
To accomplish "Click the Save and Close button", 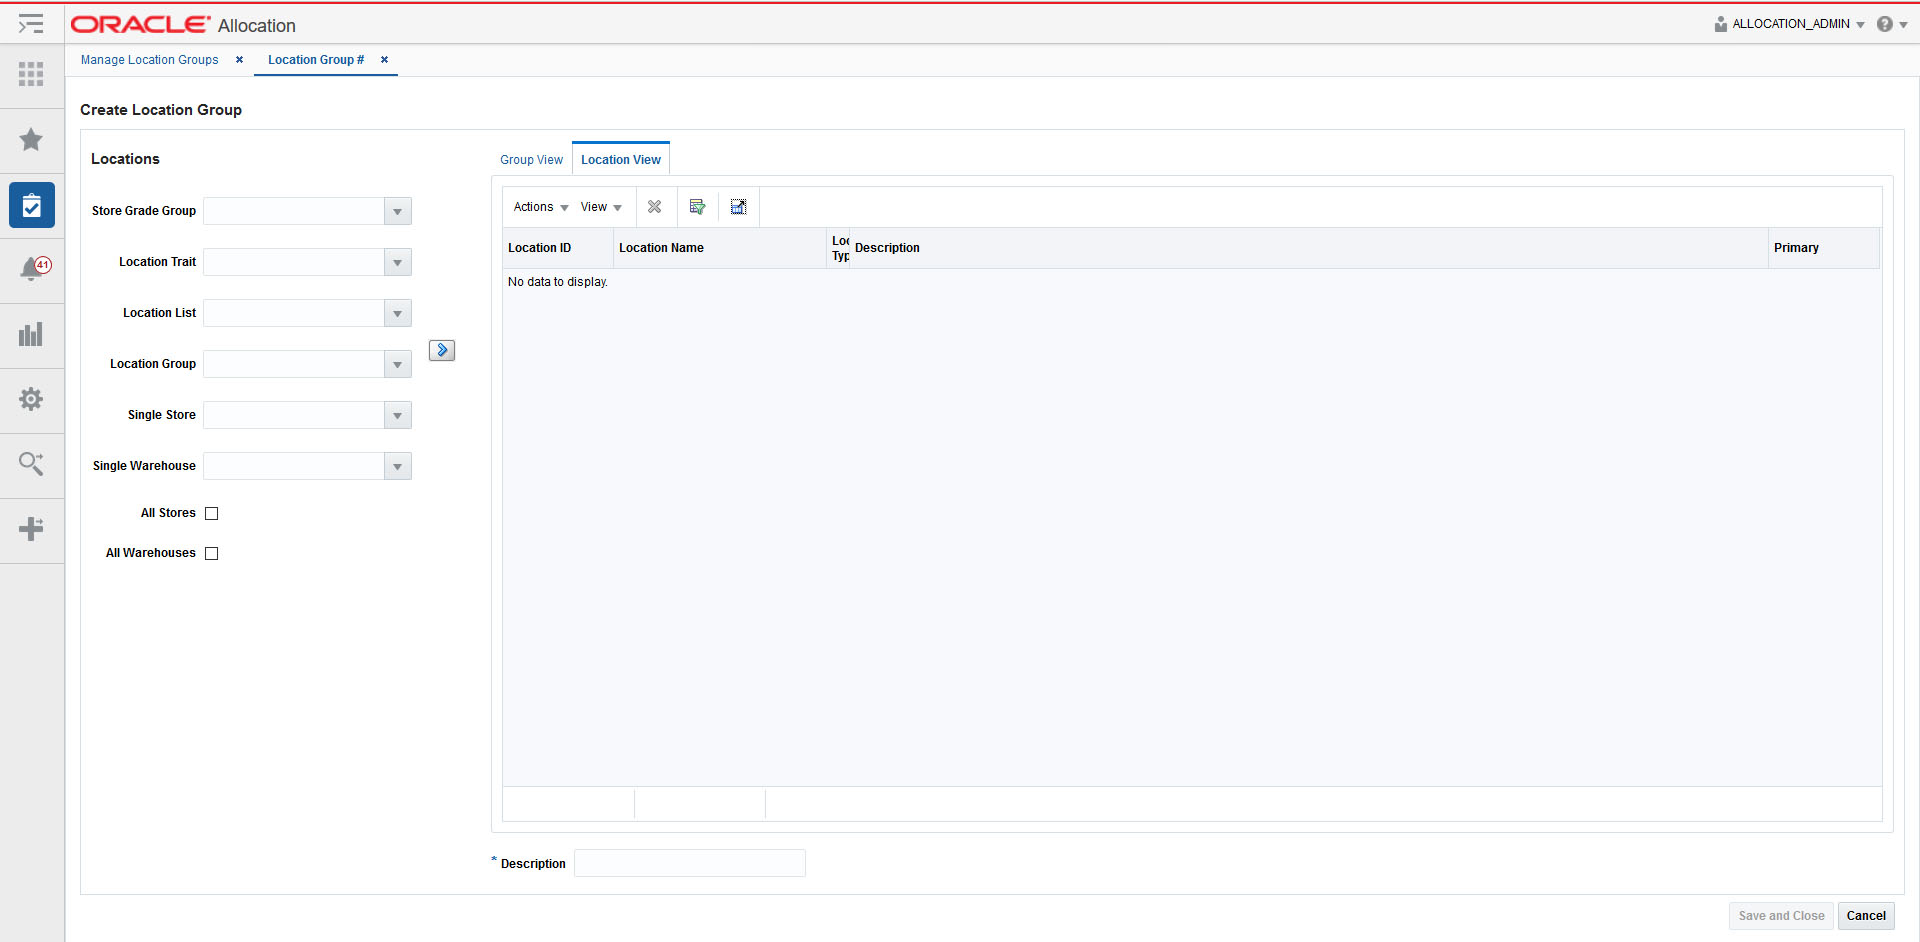I will click(1780, 915).
